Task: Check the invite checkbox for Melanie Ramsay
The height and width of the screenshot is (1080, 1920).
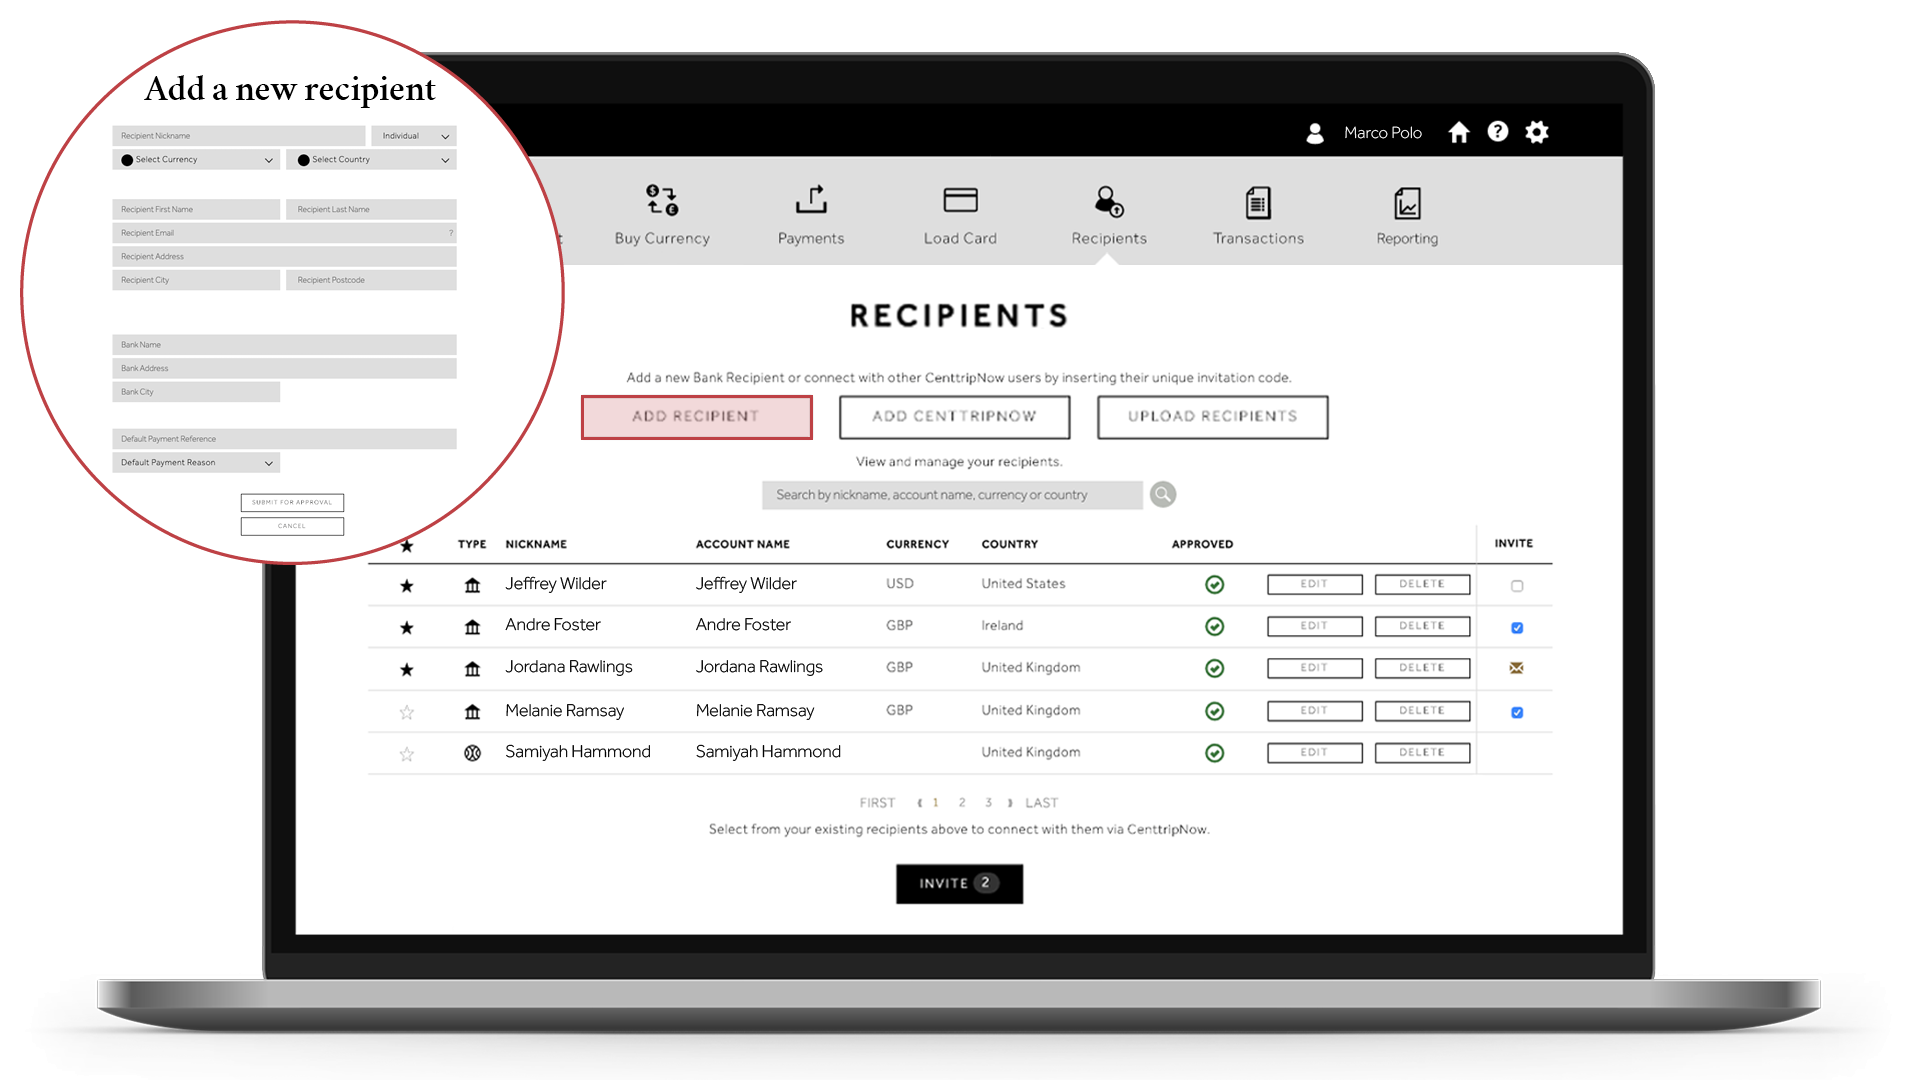Action: click(x=1518, y=712)
